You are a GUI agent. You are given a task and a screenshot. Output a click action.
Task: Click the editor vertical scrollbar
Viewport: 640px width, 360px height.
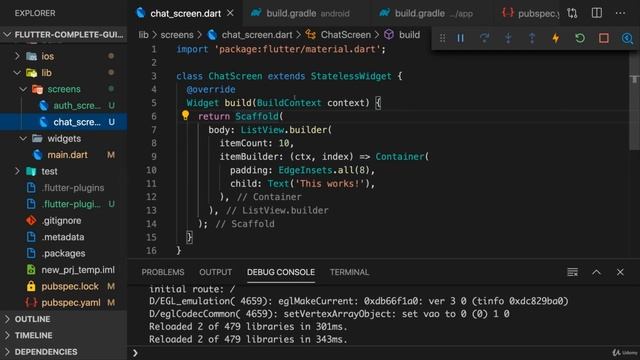pyautogui.click(x=634, y=102)
